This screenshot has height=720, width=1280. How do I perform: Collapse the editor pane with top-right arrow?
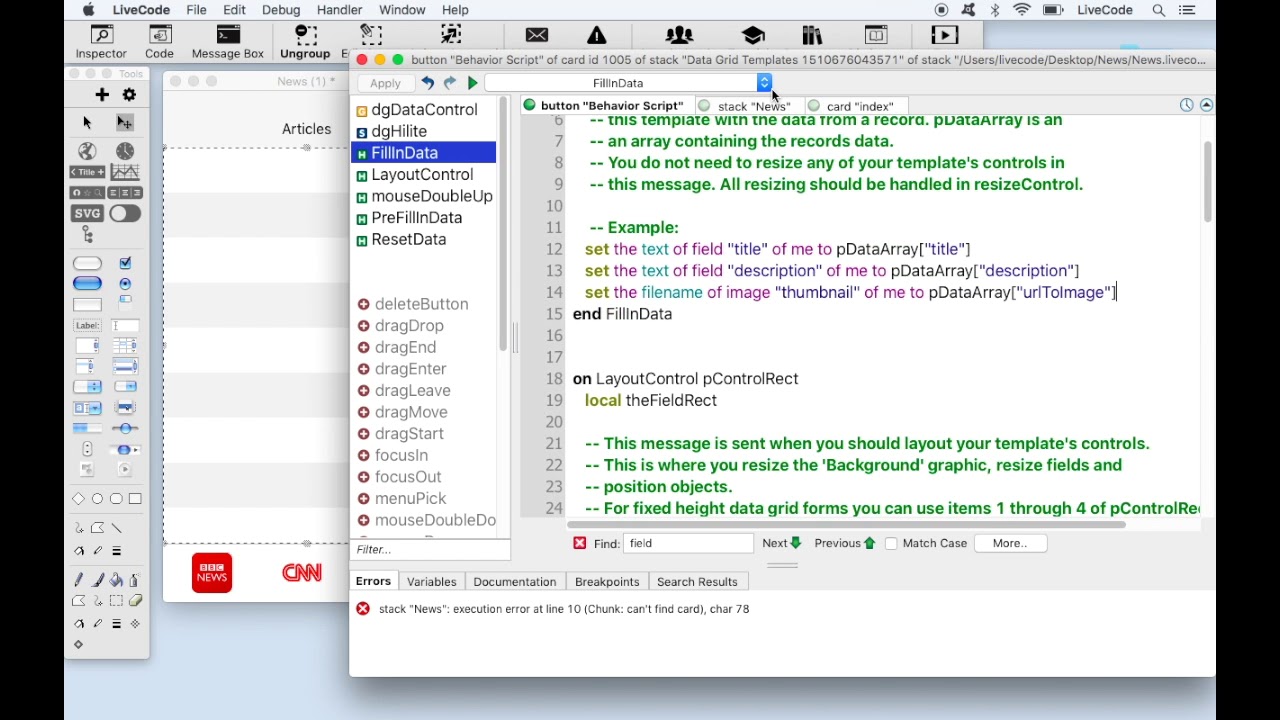(1207, 105)
